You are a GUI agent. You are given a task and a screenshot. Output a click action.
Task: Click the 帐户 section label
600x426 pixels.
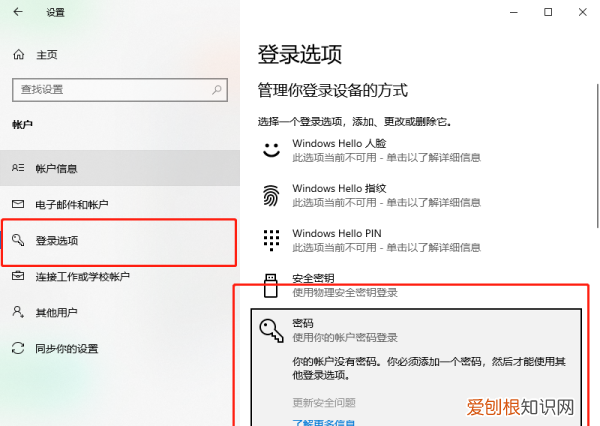[22, 124]
